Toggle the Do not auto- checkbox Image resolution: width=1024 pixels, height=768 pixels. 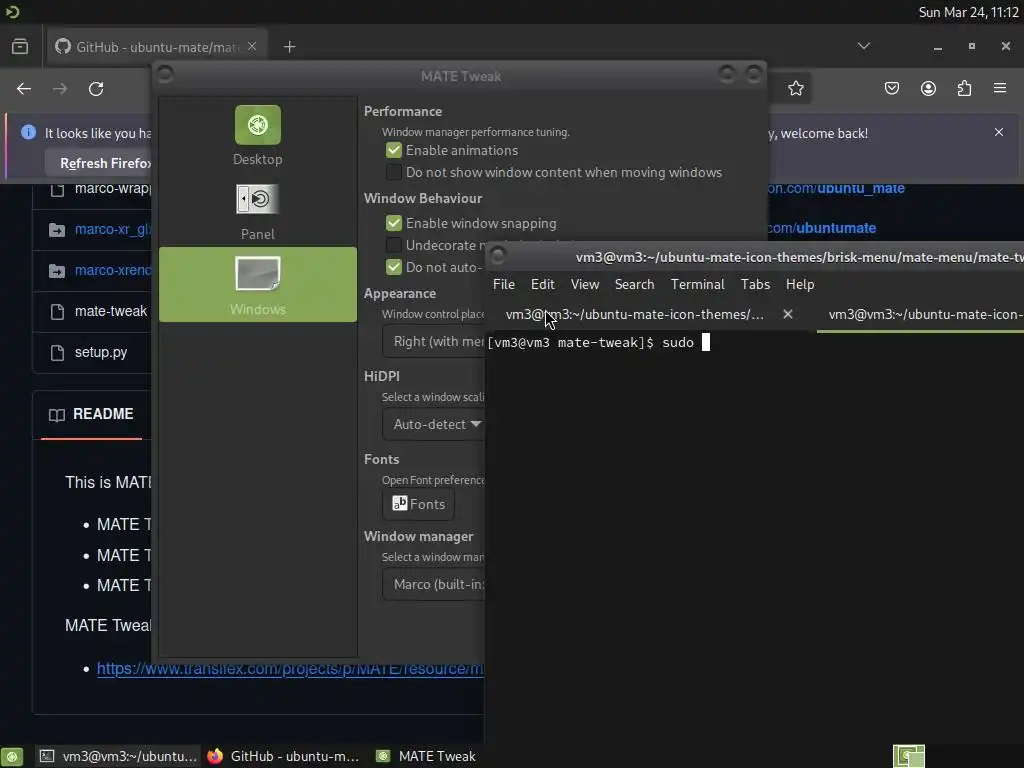click(394, 267)
